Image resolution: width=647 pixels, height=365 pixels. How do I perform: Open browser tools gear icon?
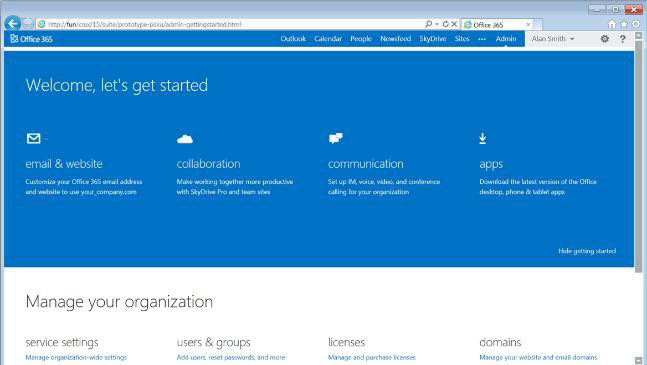636,24
